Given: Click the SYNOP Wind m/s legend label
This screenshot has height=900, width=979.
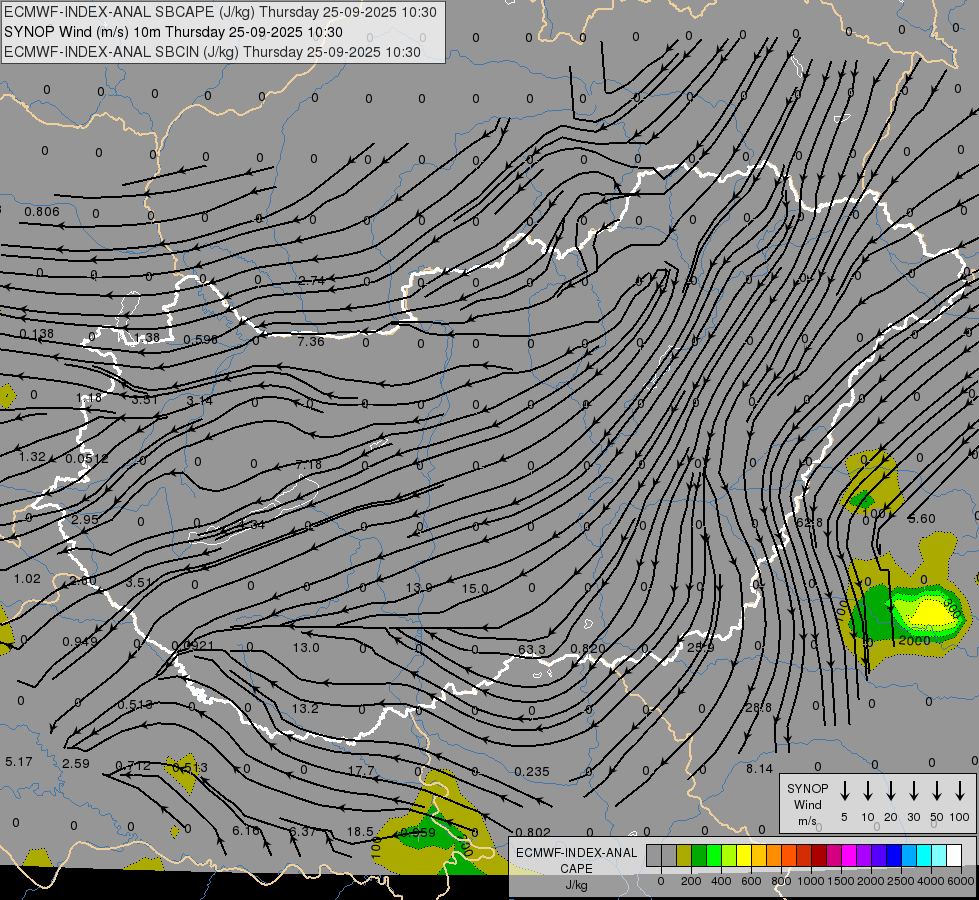Looking at the screenshot, I should (x=807, y=805).
